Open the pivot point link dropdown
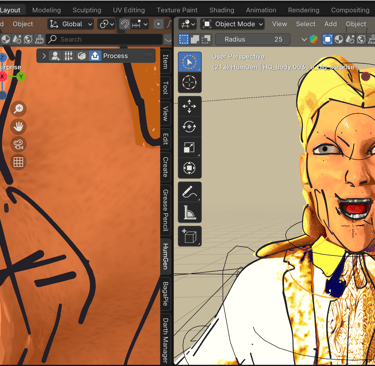The width and height of the screenshot is (375, 366). coord(107,24)
